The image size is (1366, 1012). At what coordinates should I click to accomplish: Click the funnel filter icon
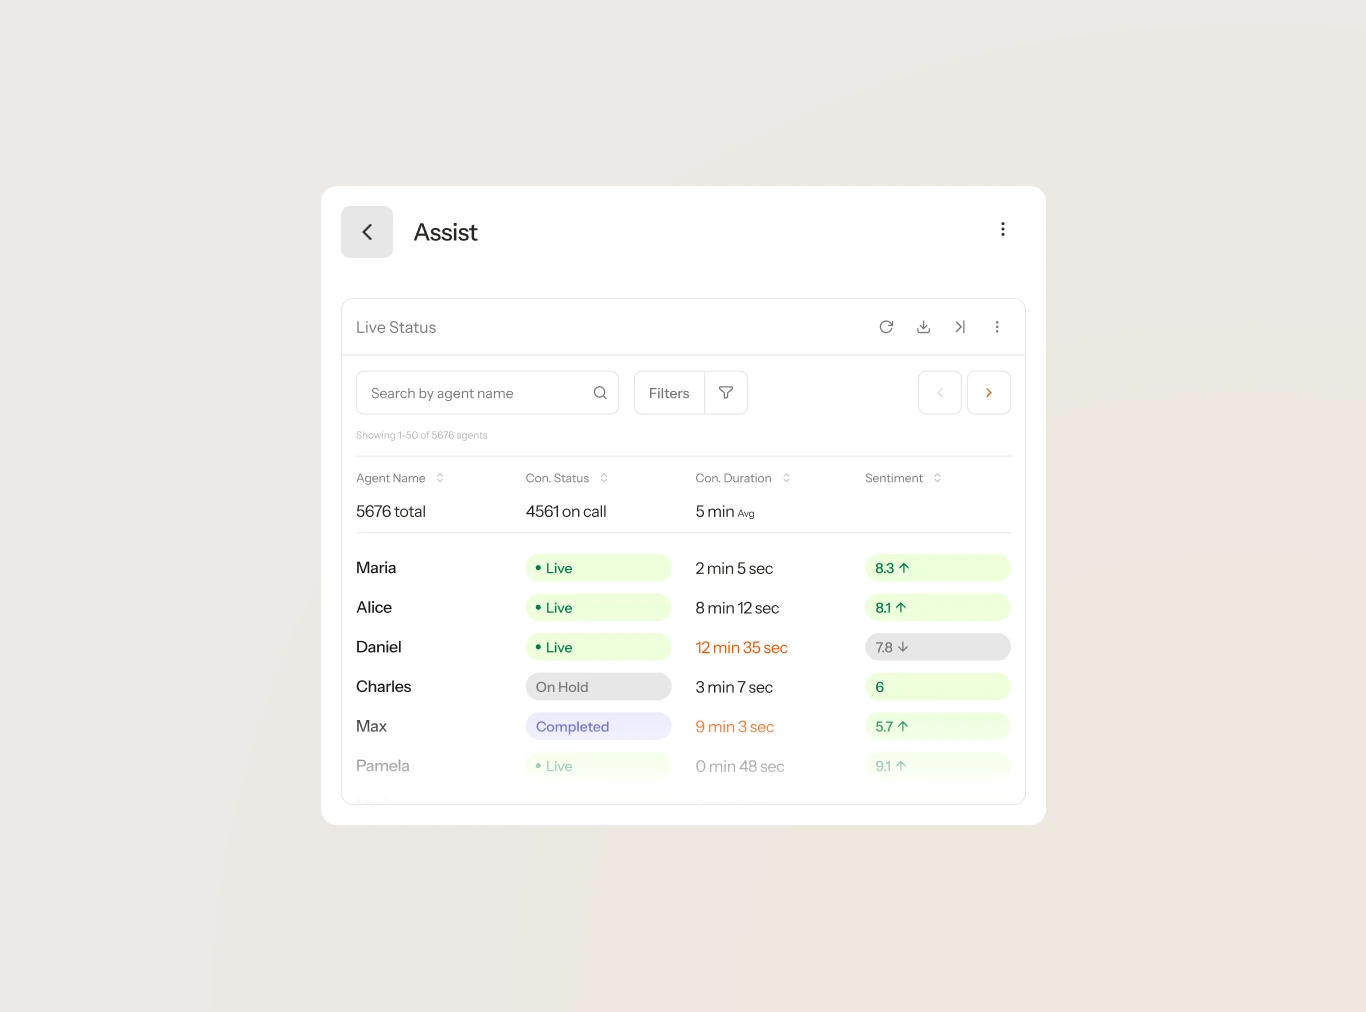click(x=726, y=393)
